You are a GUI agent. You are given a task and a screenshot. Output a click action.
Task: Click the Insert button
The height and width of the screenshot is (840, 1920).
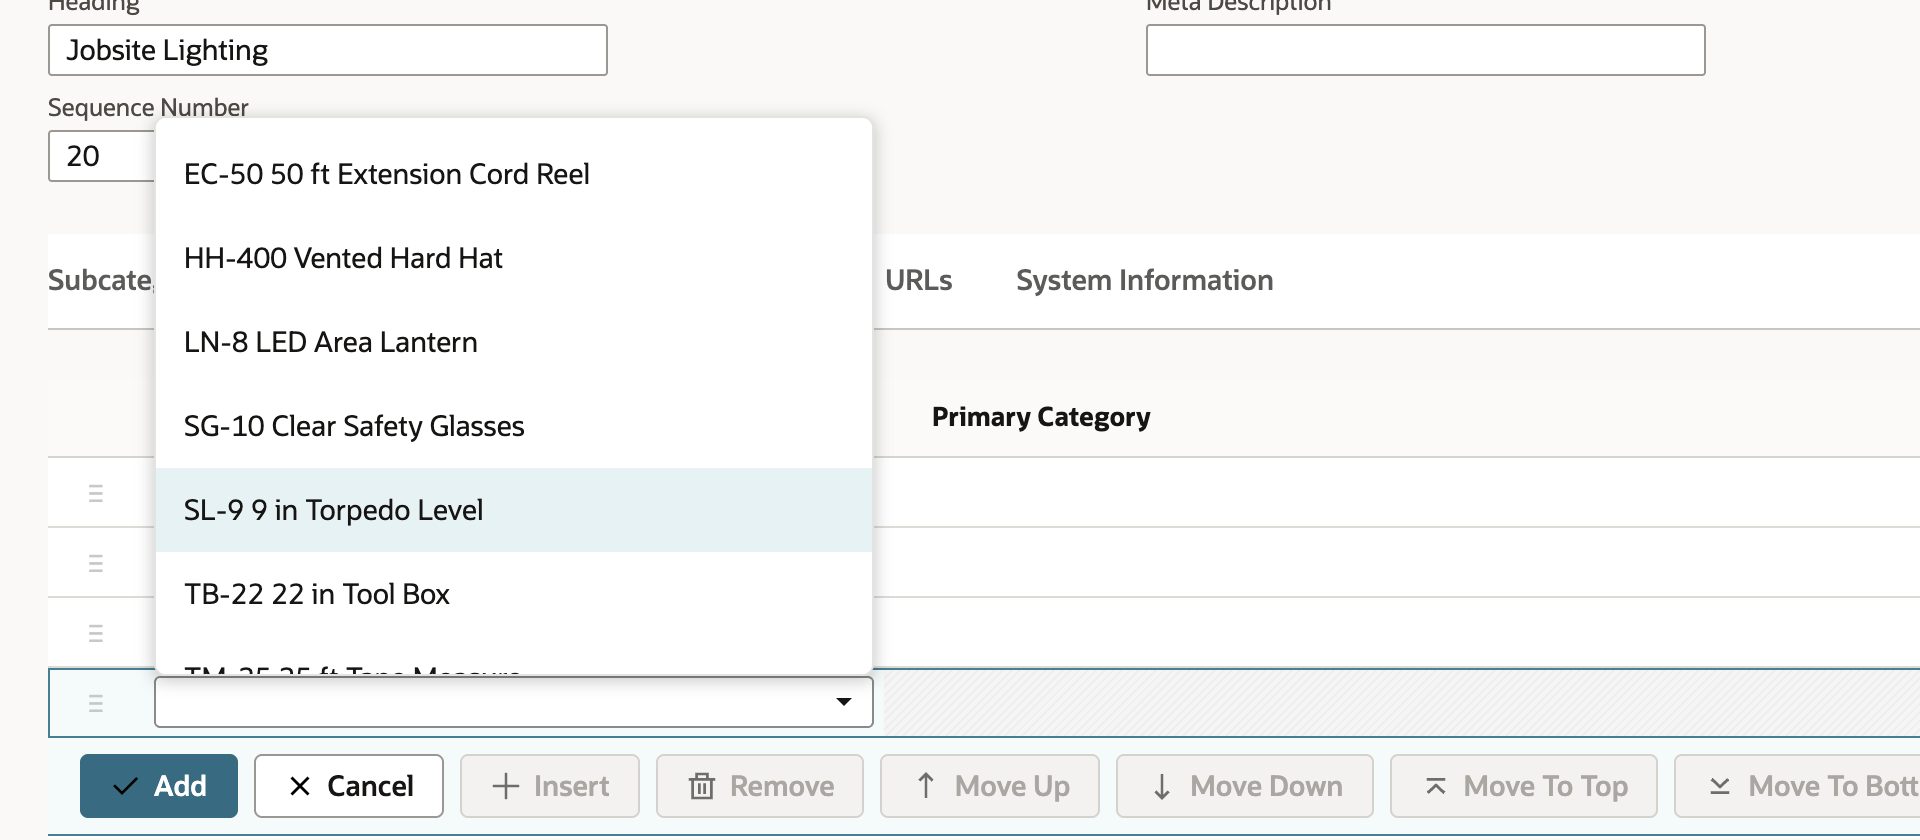(x=550, y=786)
